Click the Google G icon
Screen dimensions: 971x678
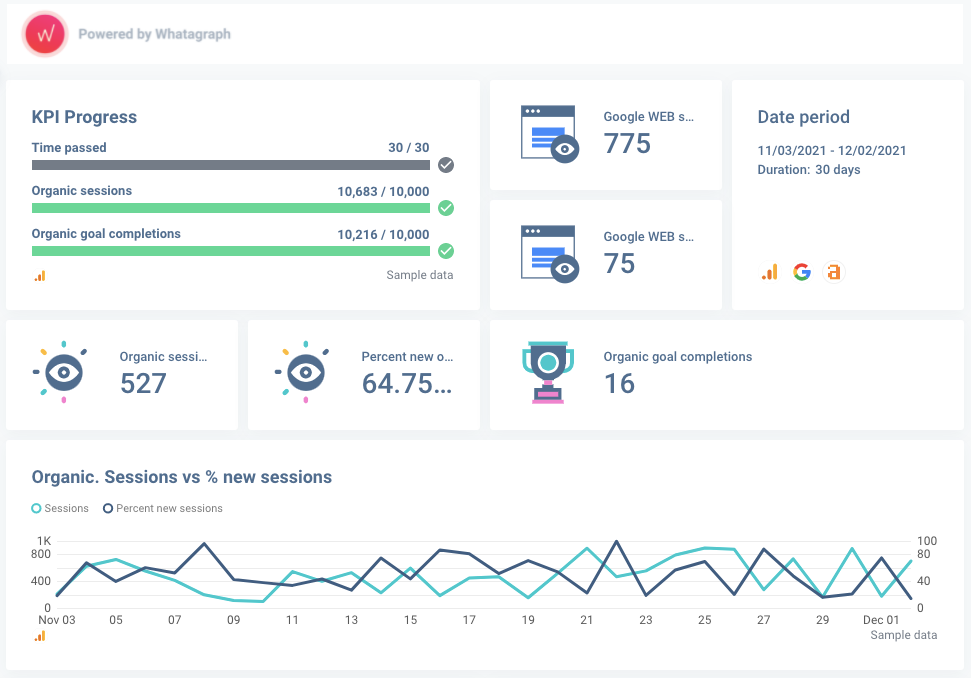click(x=802, y=272)
